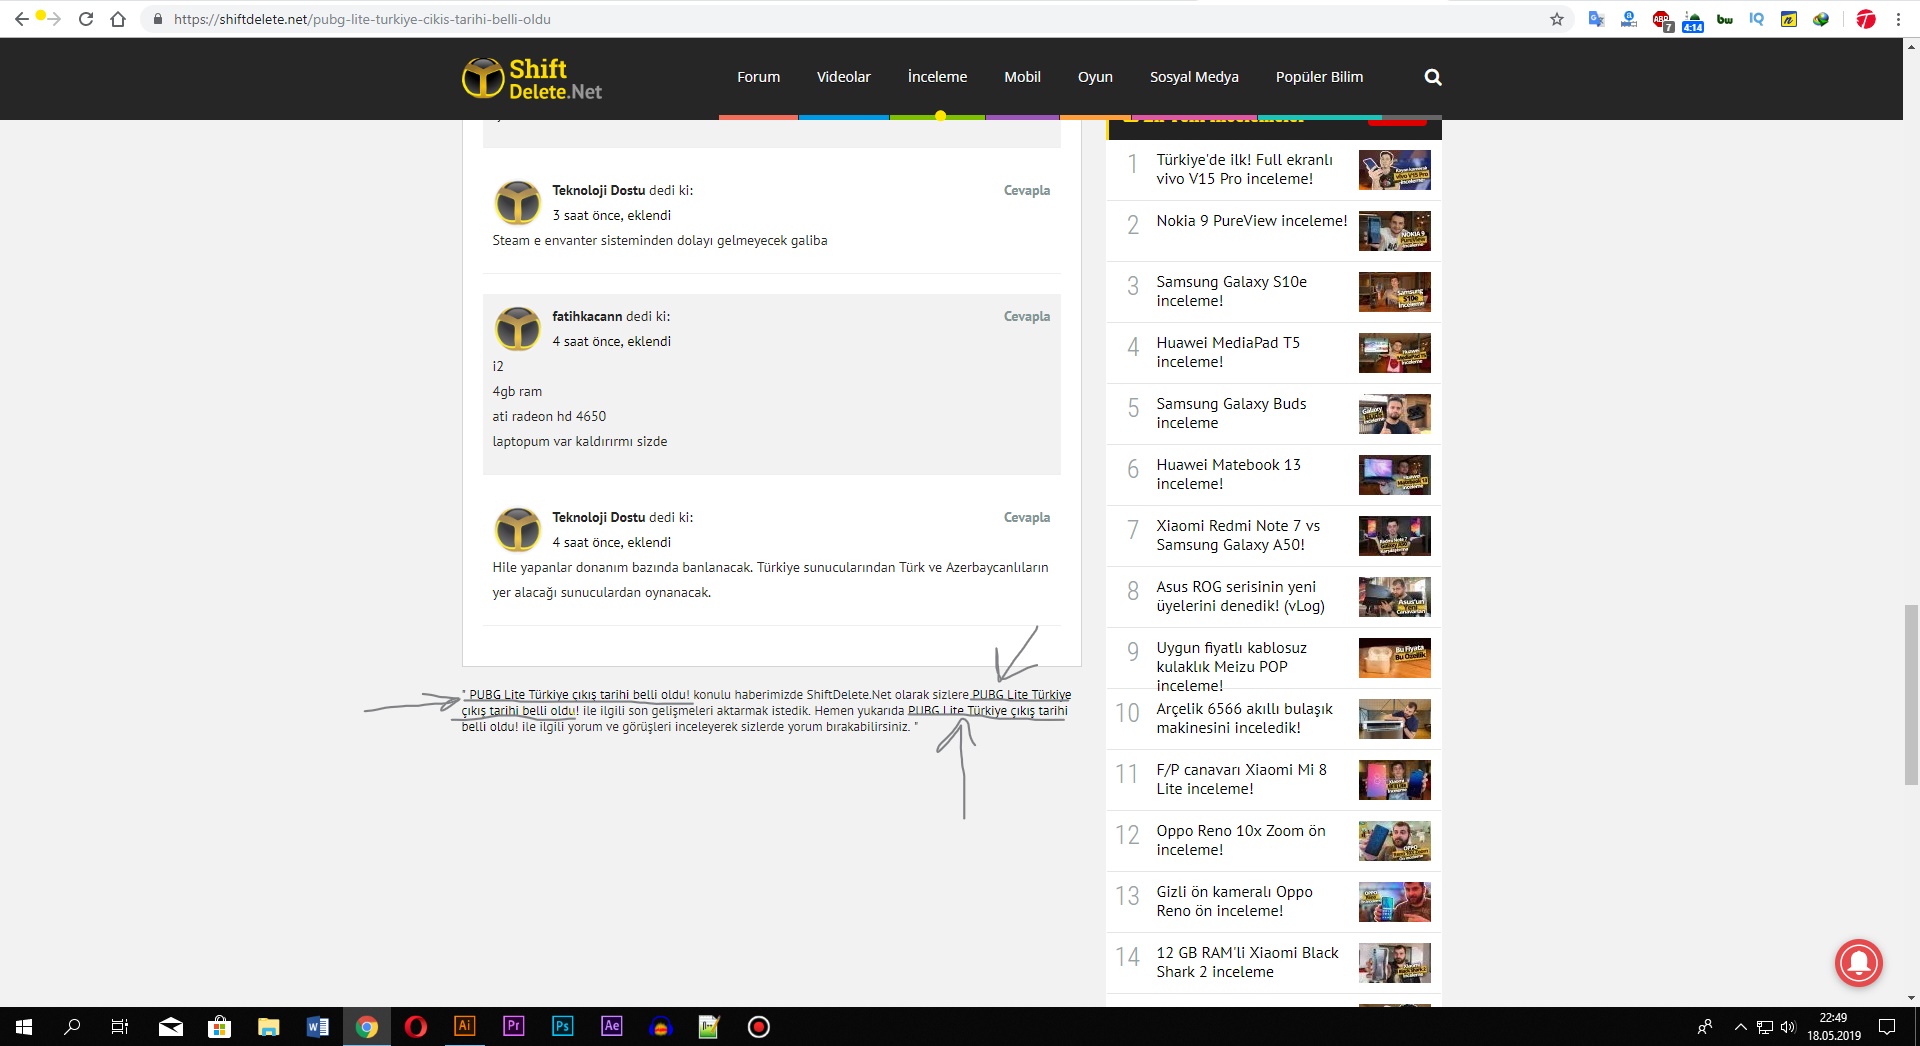Open the Windows Start menu
The width and height of the screenshot is (1920, 1046).
click(24, 1027)
